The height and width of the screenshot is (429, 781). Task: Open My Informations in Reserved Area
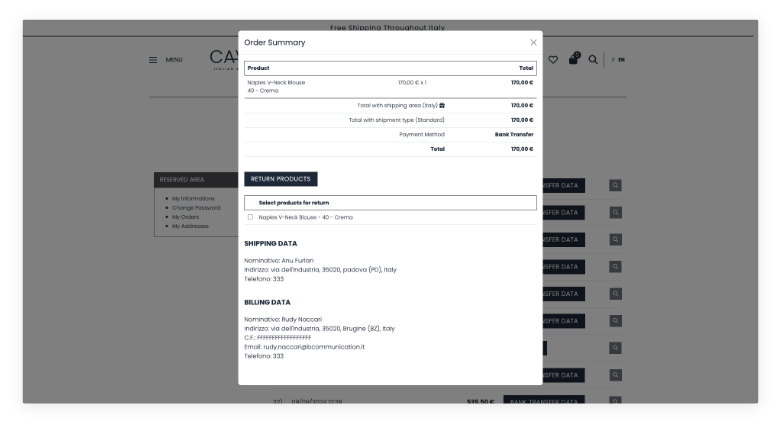pos(193,198)
